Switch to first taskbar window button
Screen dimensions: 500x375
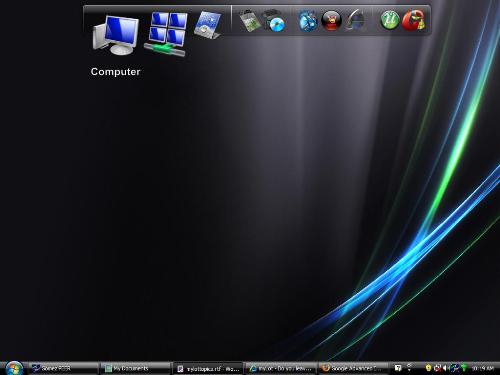63,368
